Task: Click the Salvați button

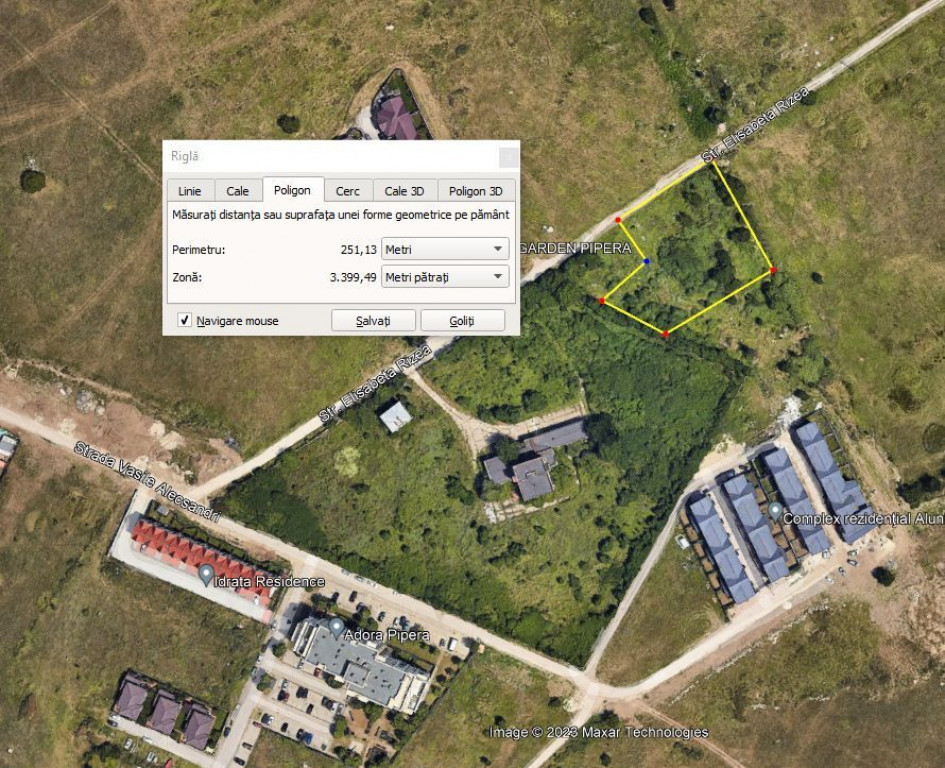Action: [373, 321]
